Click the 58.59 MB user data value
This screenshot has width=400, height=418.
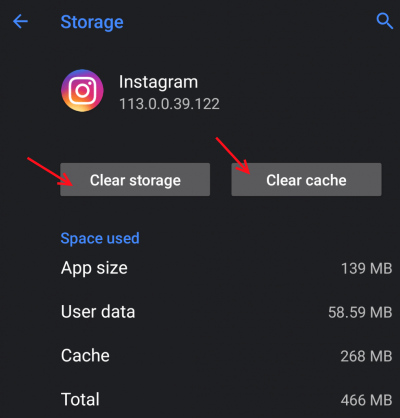360,312
